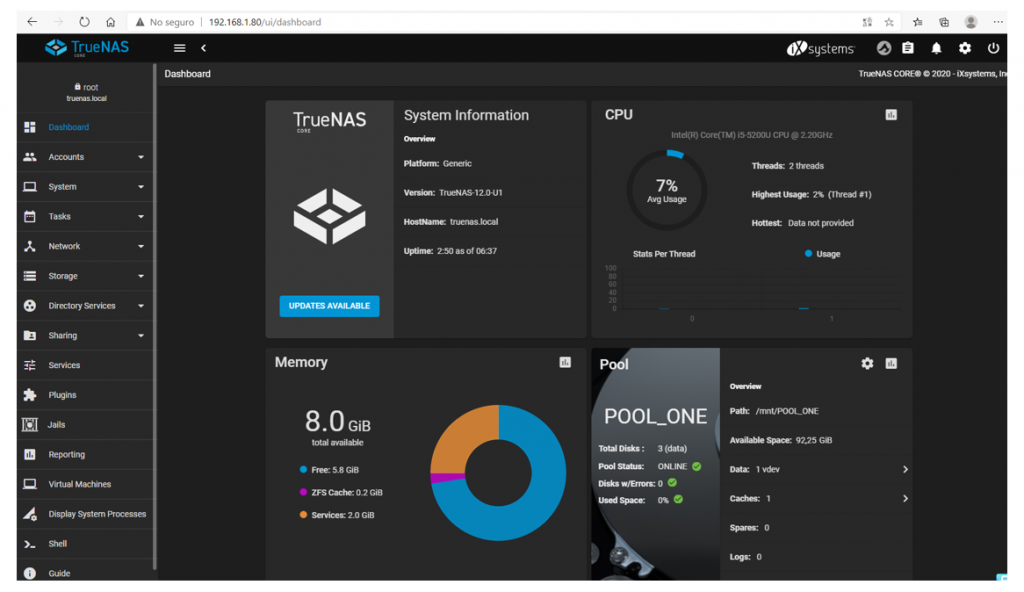This screenshot has width=1024, height=592.
Task: Open the iXsystems logo link
Action: (820, 48)
